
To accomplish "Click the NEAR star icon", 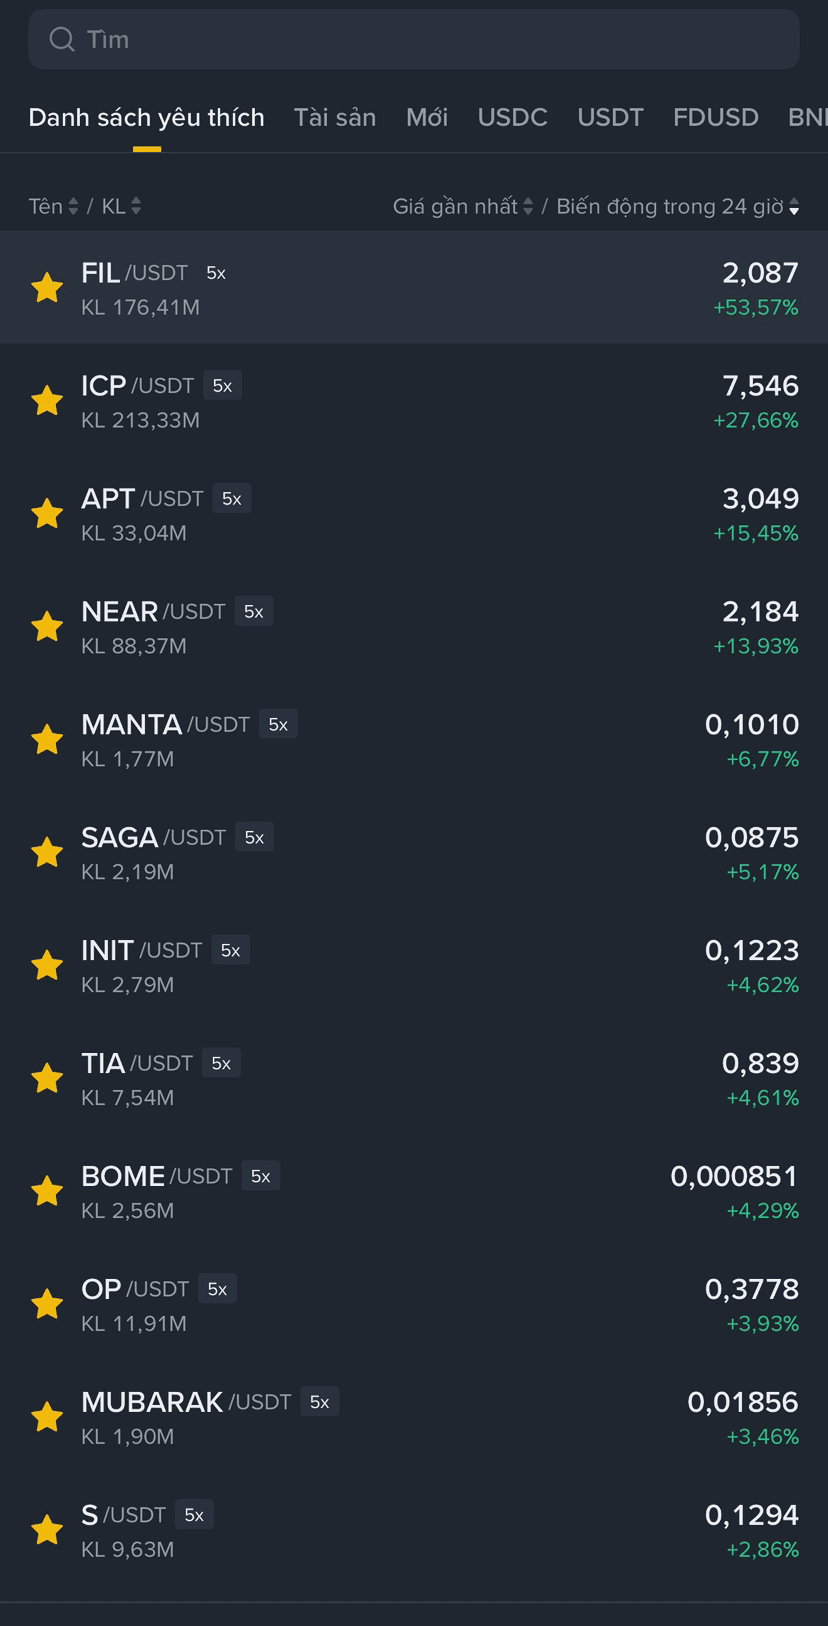I will pyautogui.click(x=47, y=627).
